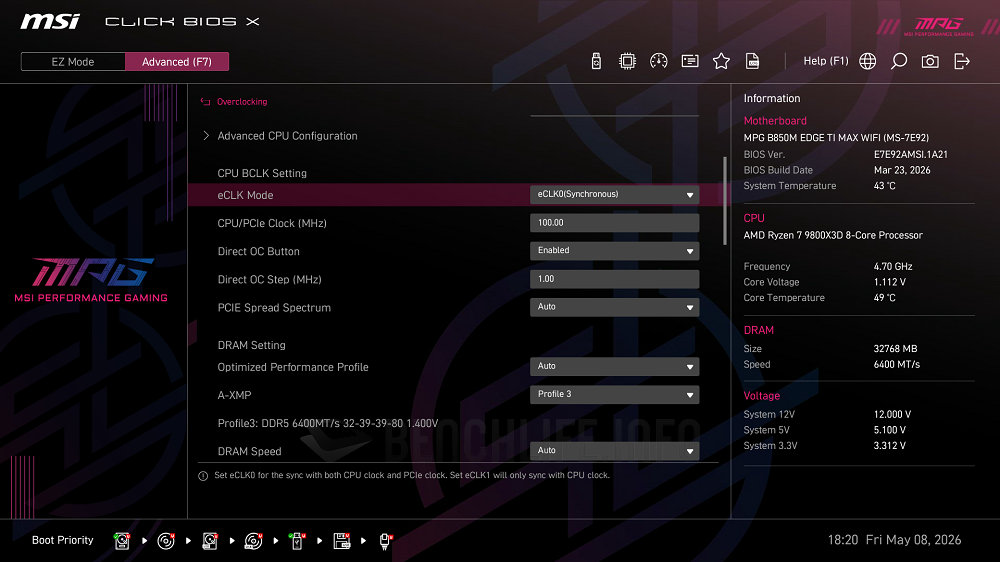Open the M-Flash USB BIOS update icon
The height and width of the screenshot is (562, 1000).
point(596,61)
